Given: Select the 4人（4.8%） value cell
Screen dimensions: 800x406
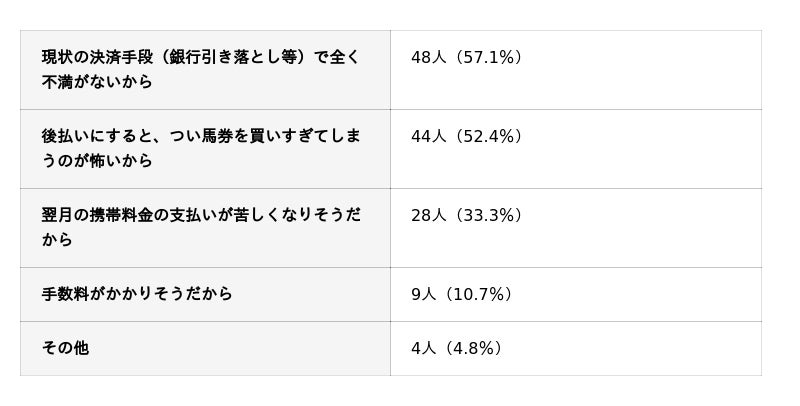Looking at the screenshot, I should 576,348.
